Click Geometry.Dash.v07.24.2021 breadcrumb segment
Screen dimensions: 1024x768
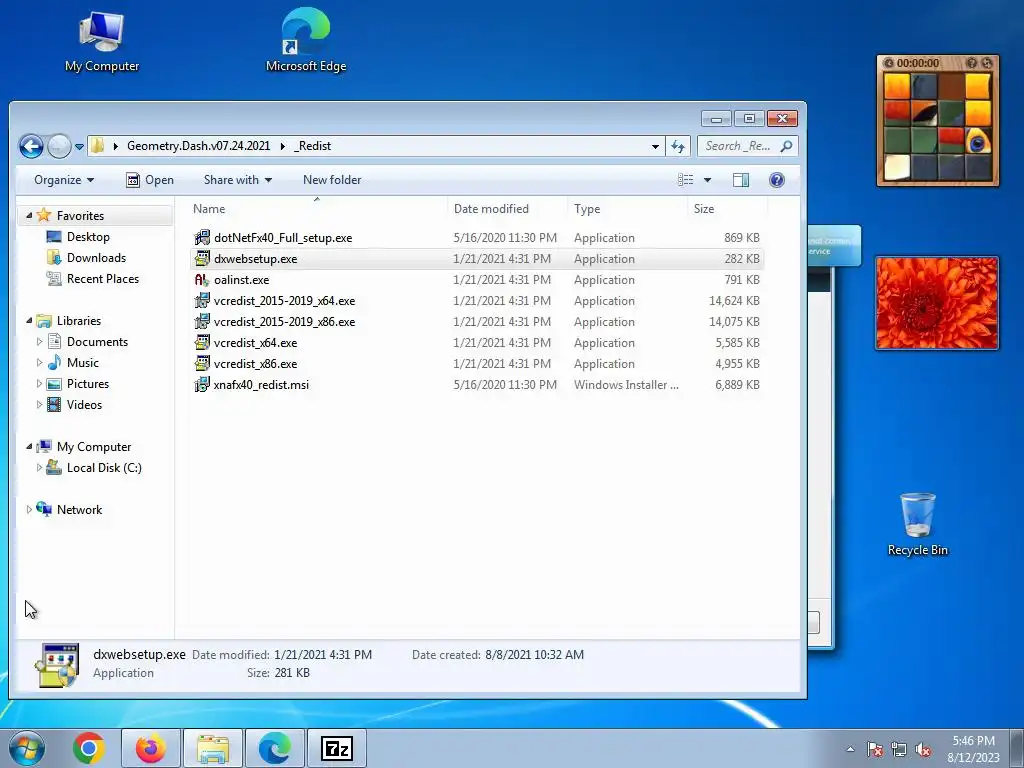pos(198,146)
